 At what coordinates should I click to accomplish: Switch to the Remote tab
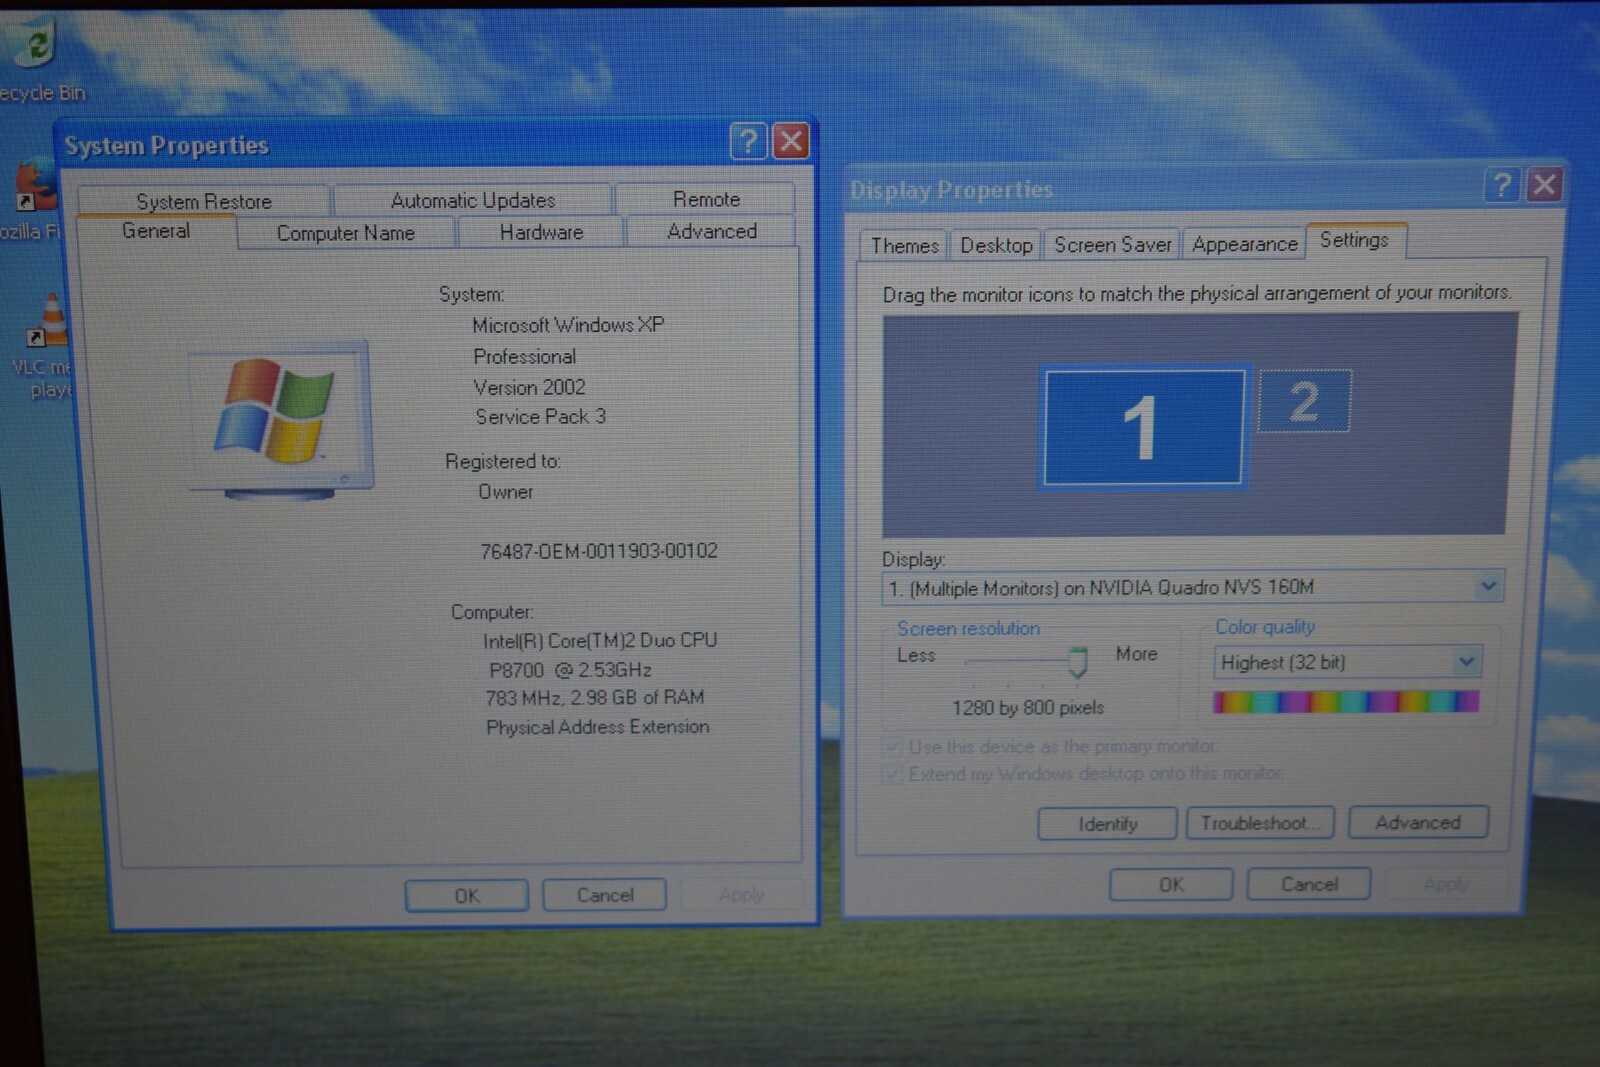point(706,199)
